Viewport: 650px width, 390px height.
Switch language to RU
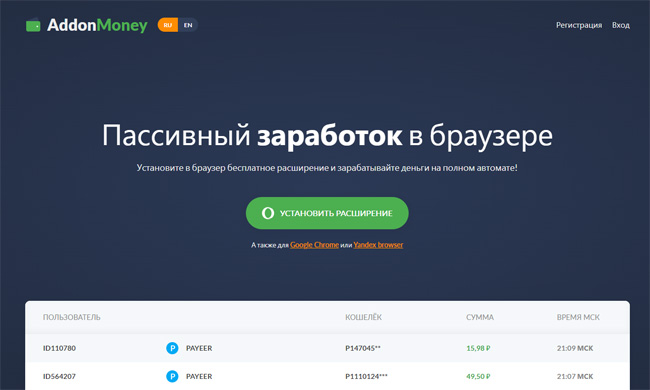coord(168,25)
